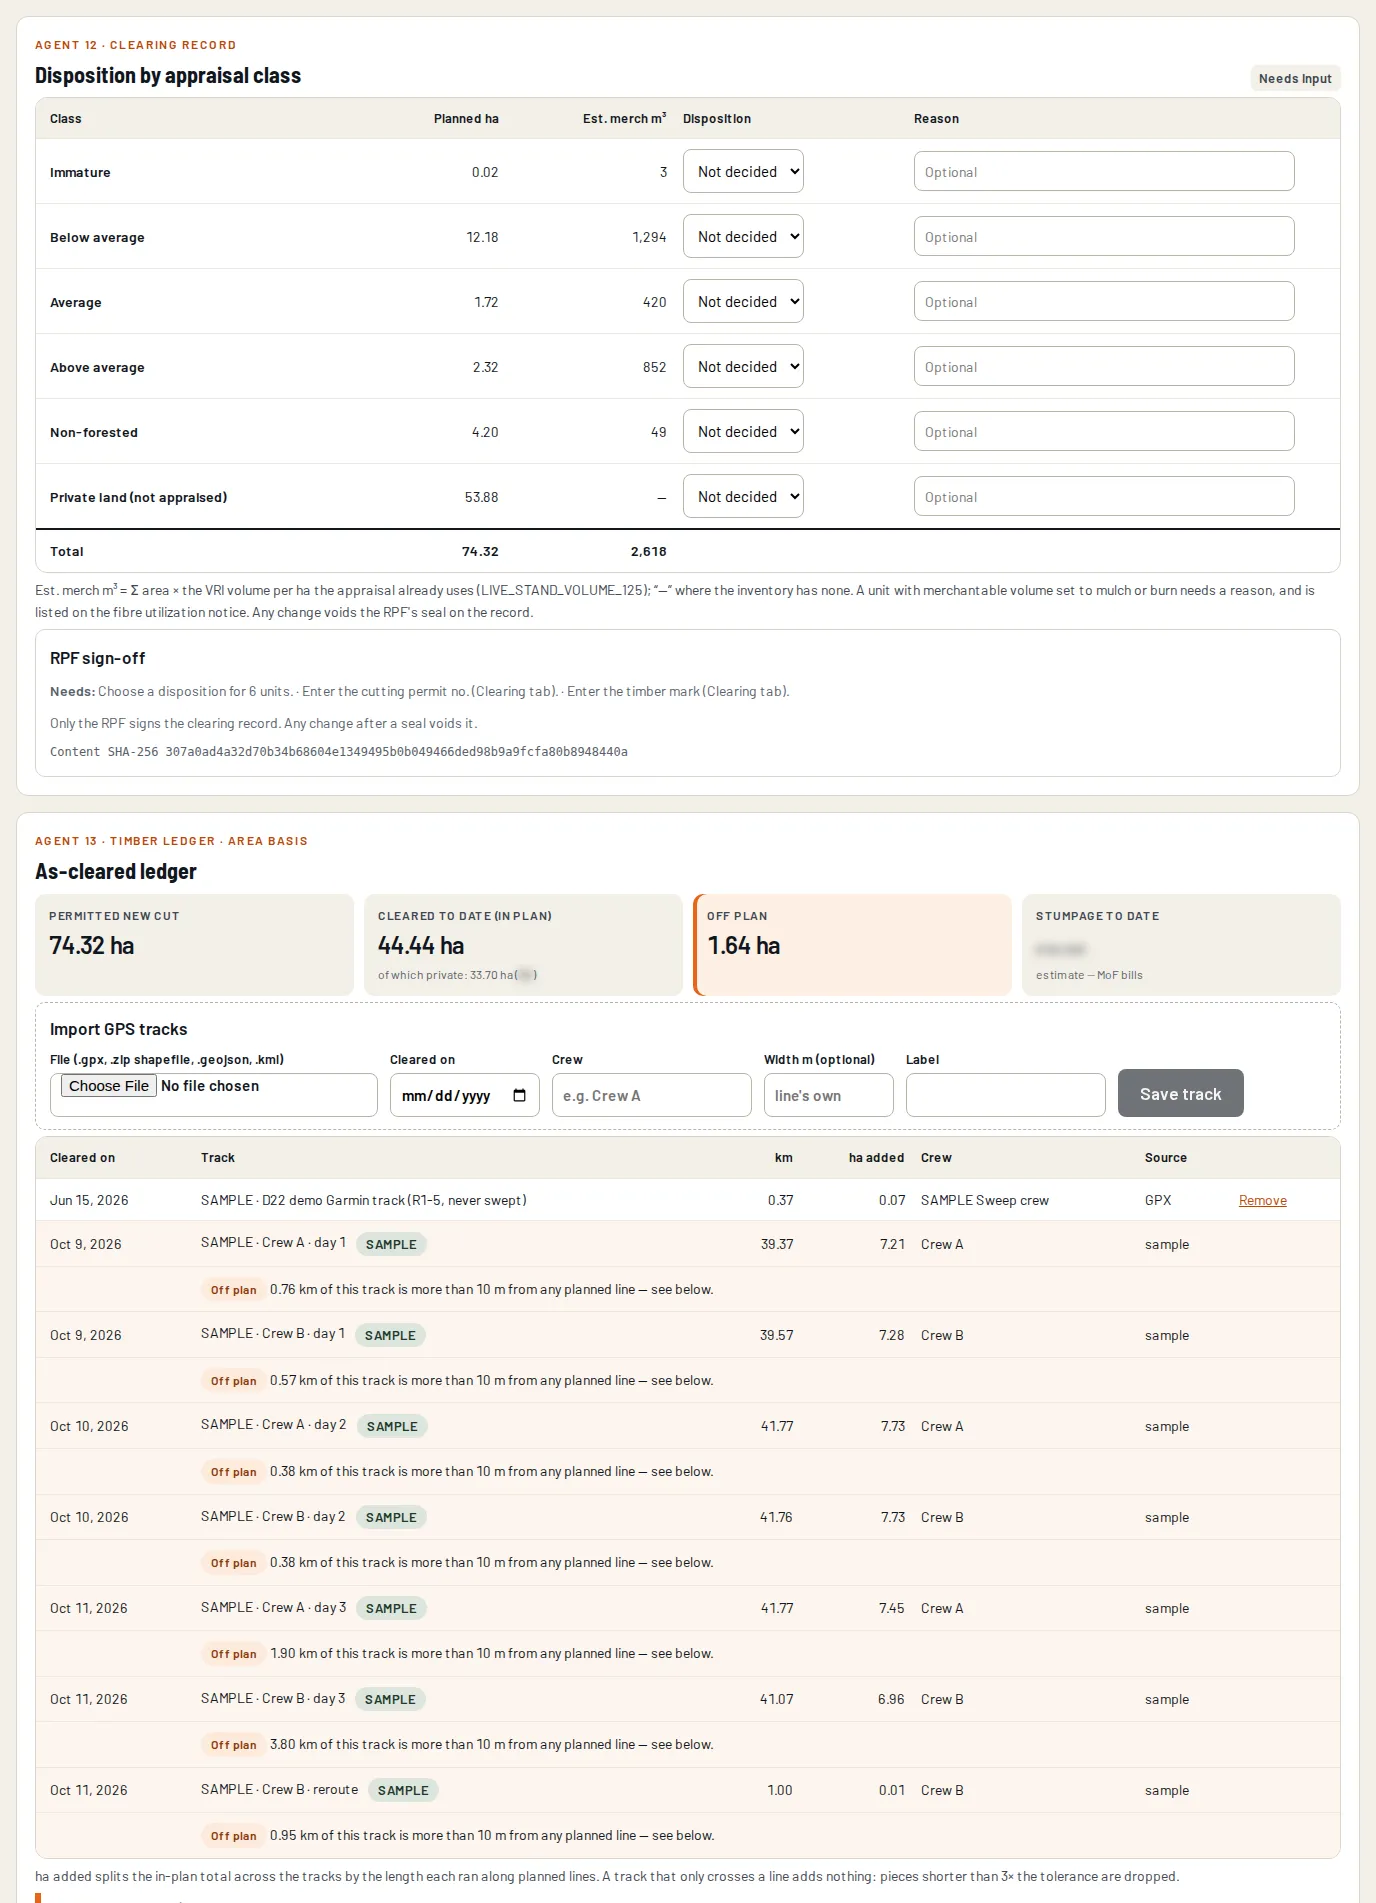Click Off plan tag for 3.80 km note
1376x1903 pixels.
point(233,1745)
